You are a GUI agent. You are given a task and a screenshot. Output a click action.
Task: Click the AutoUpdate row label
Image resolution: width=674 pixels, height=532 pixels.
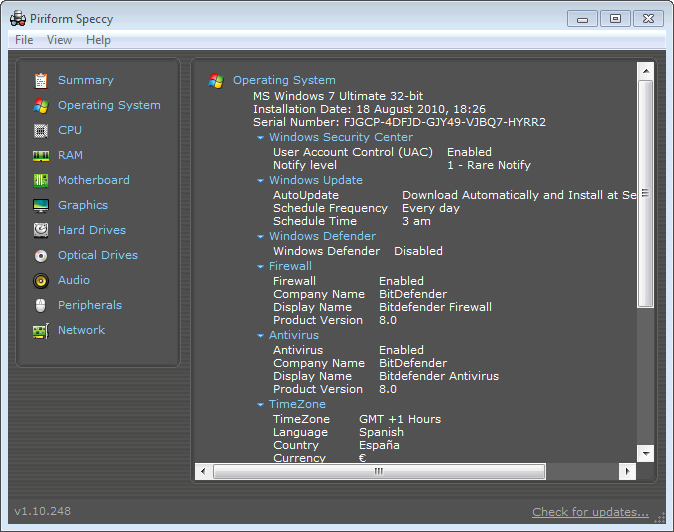click(x=306, y=196)
